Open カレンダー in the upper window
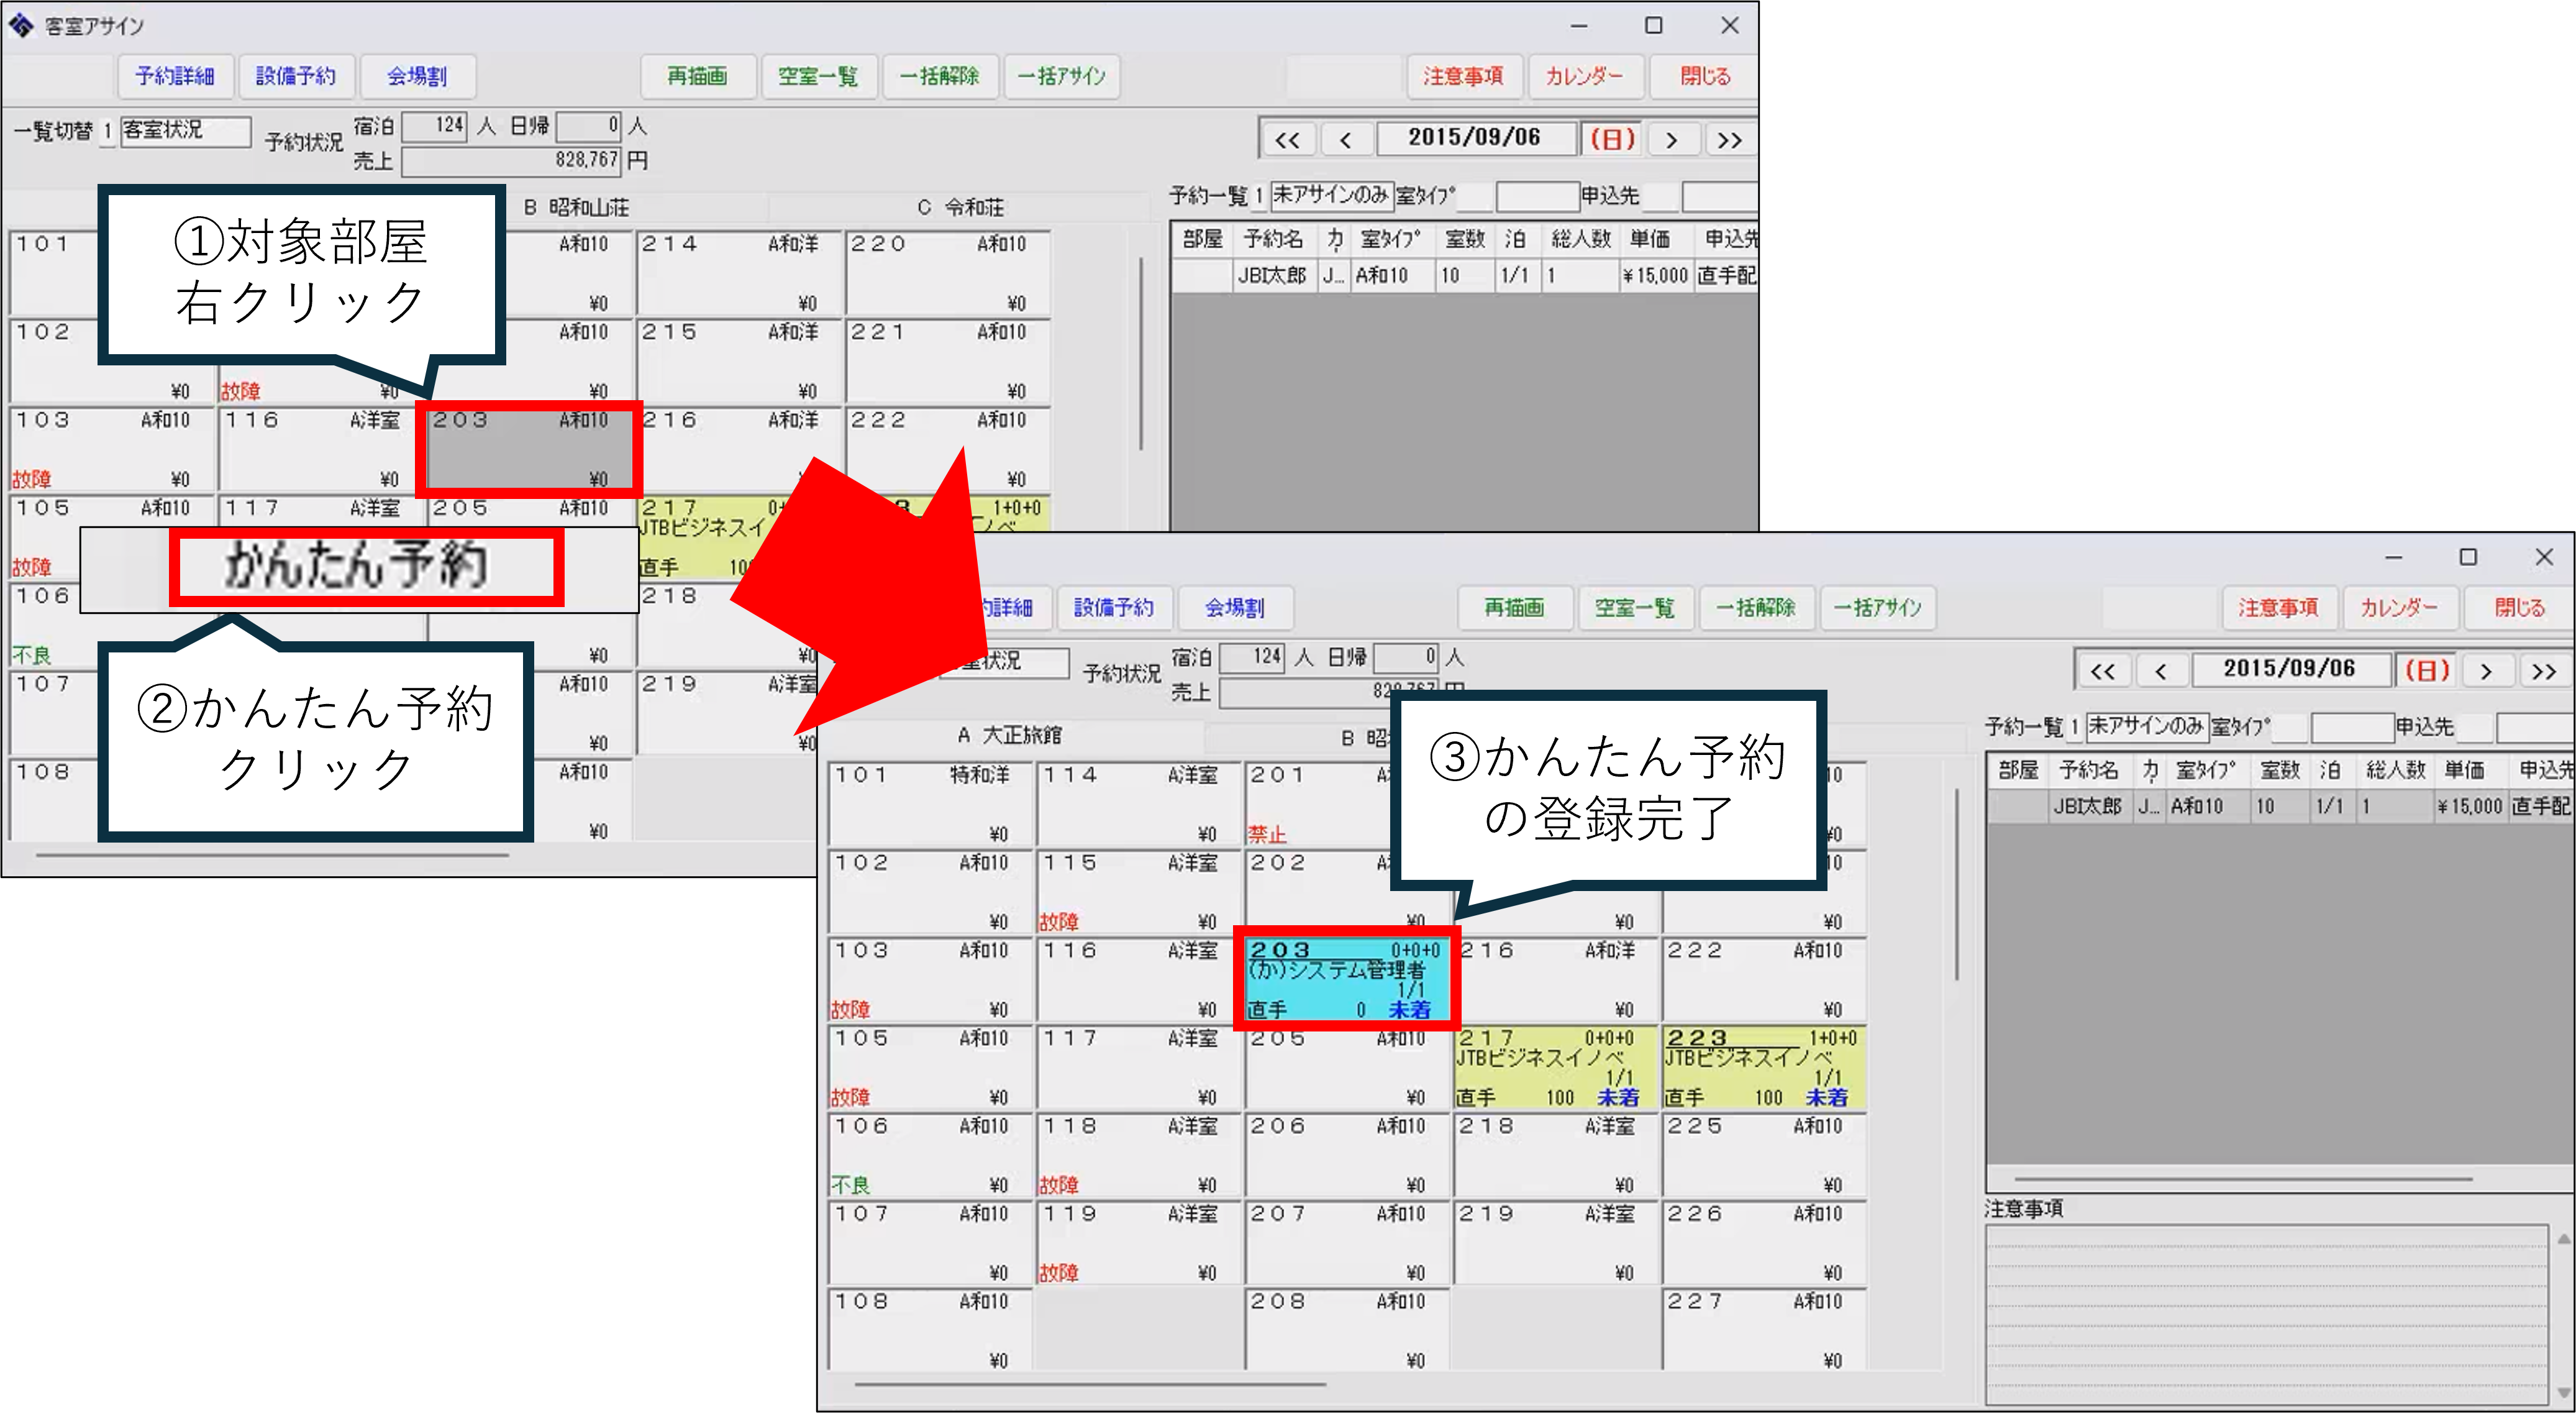The image size is (2576, 1413). (1584, 76)
